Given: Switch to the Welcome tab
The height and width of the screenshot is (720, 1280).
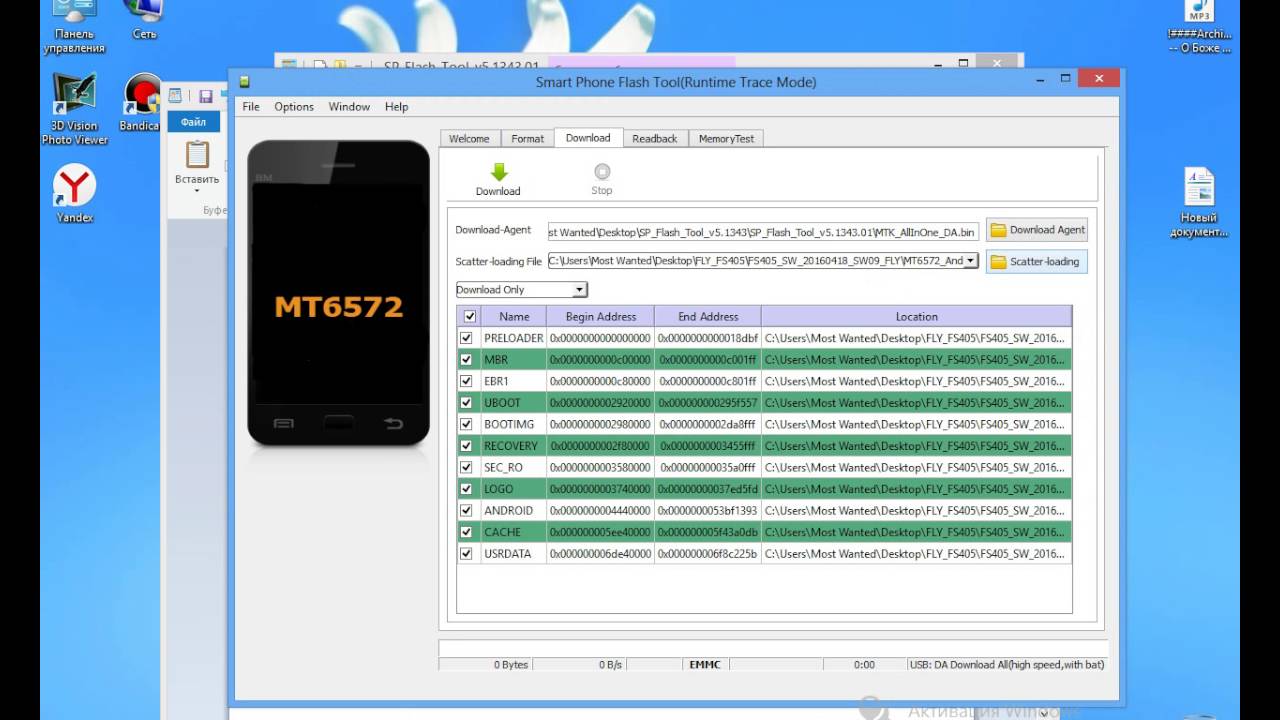Looking at the screenshot, I should click(x=469, y=139).
